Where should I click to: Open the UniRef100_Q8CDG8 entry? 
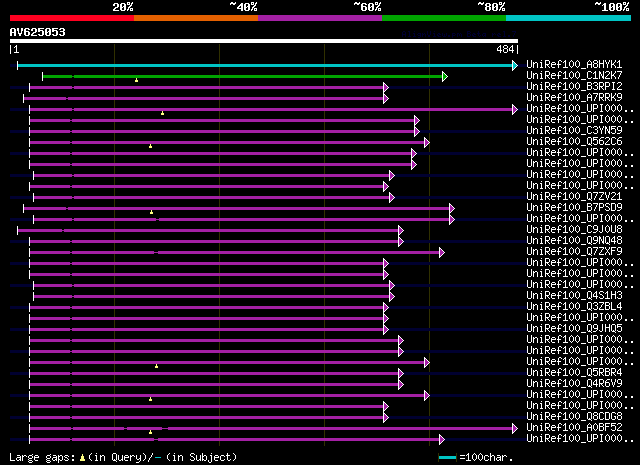point(574,417)
